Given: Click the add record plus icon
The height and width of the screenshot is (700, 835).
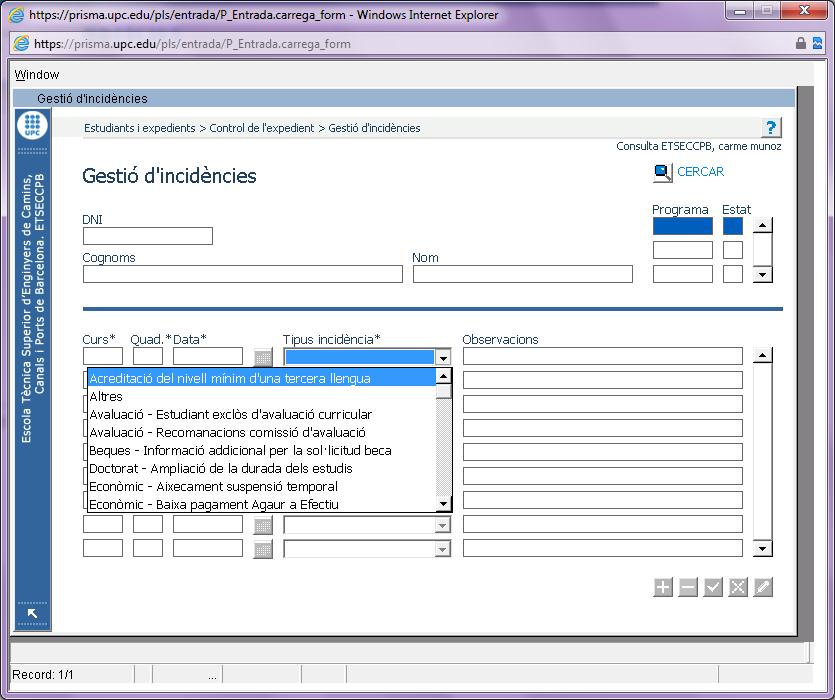Looking at the screenshot, I should 663,588.
